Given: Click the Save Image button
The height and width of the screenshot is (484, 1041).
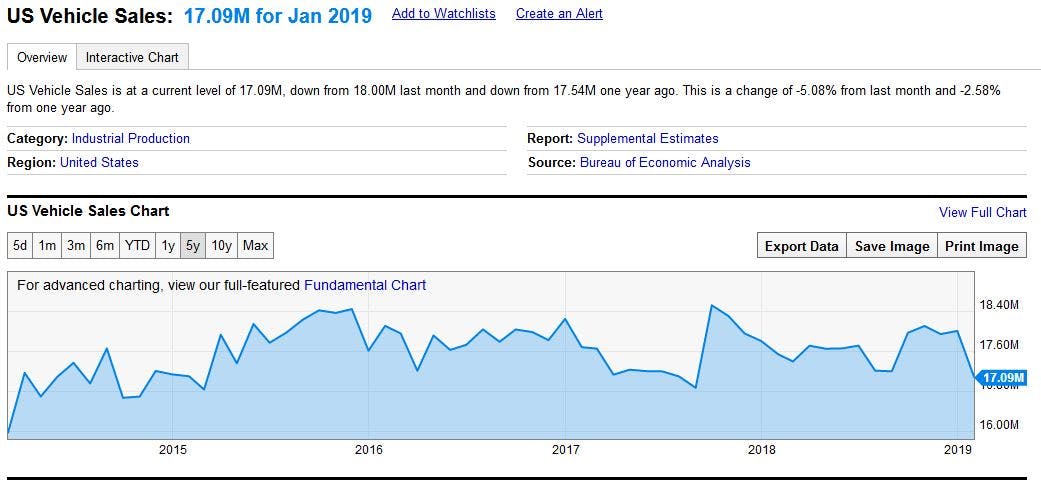Looking at the screenshot, I should [x=892, y=246].
